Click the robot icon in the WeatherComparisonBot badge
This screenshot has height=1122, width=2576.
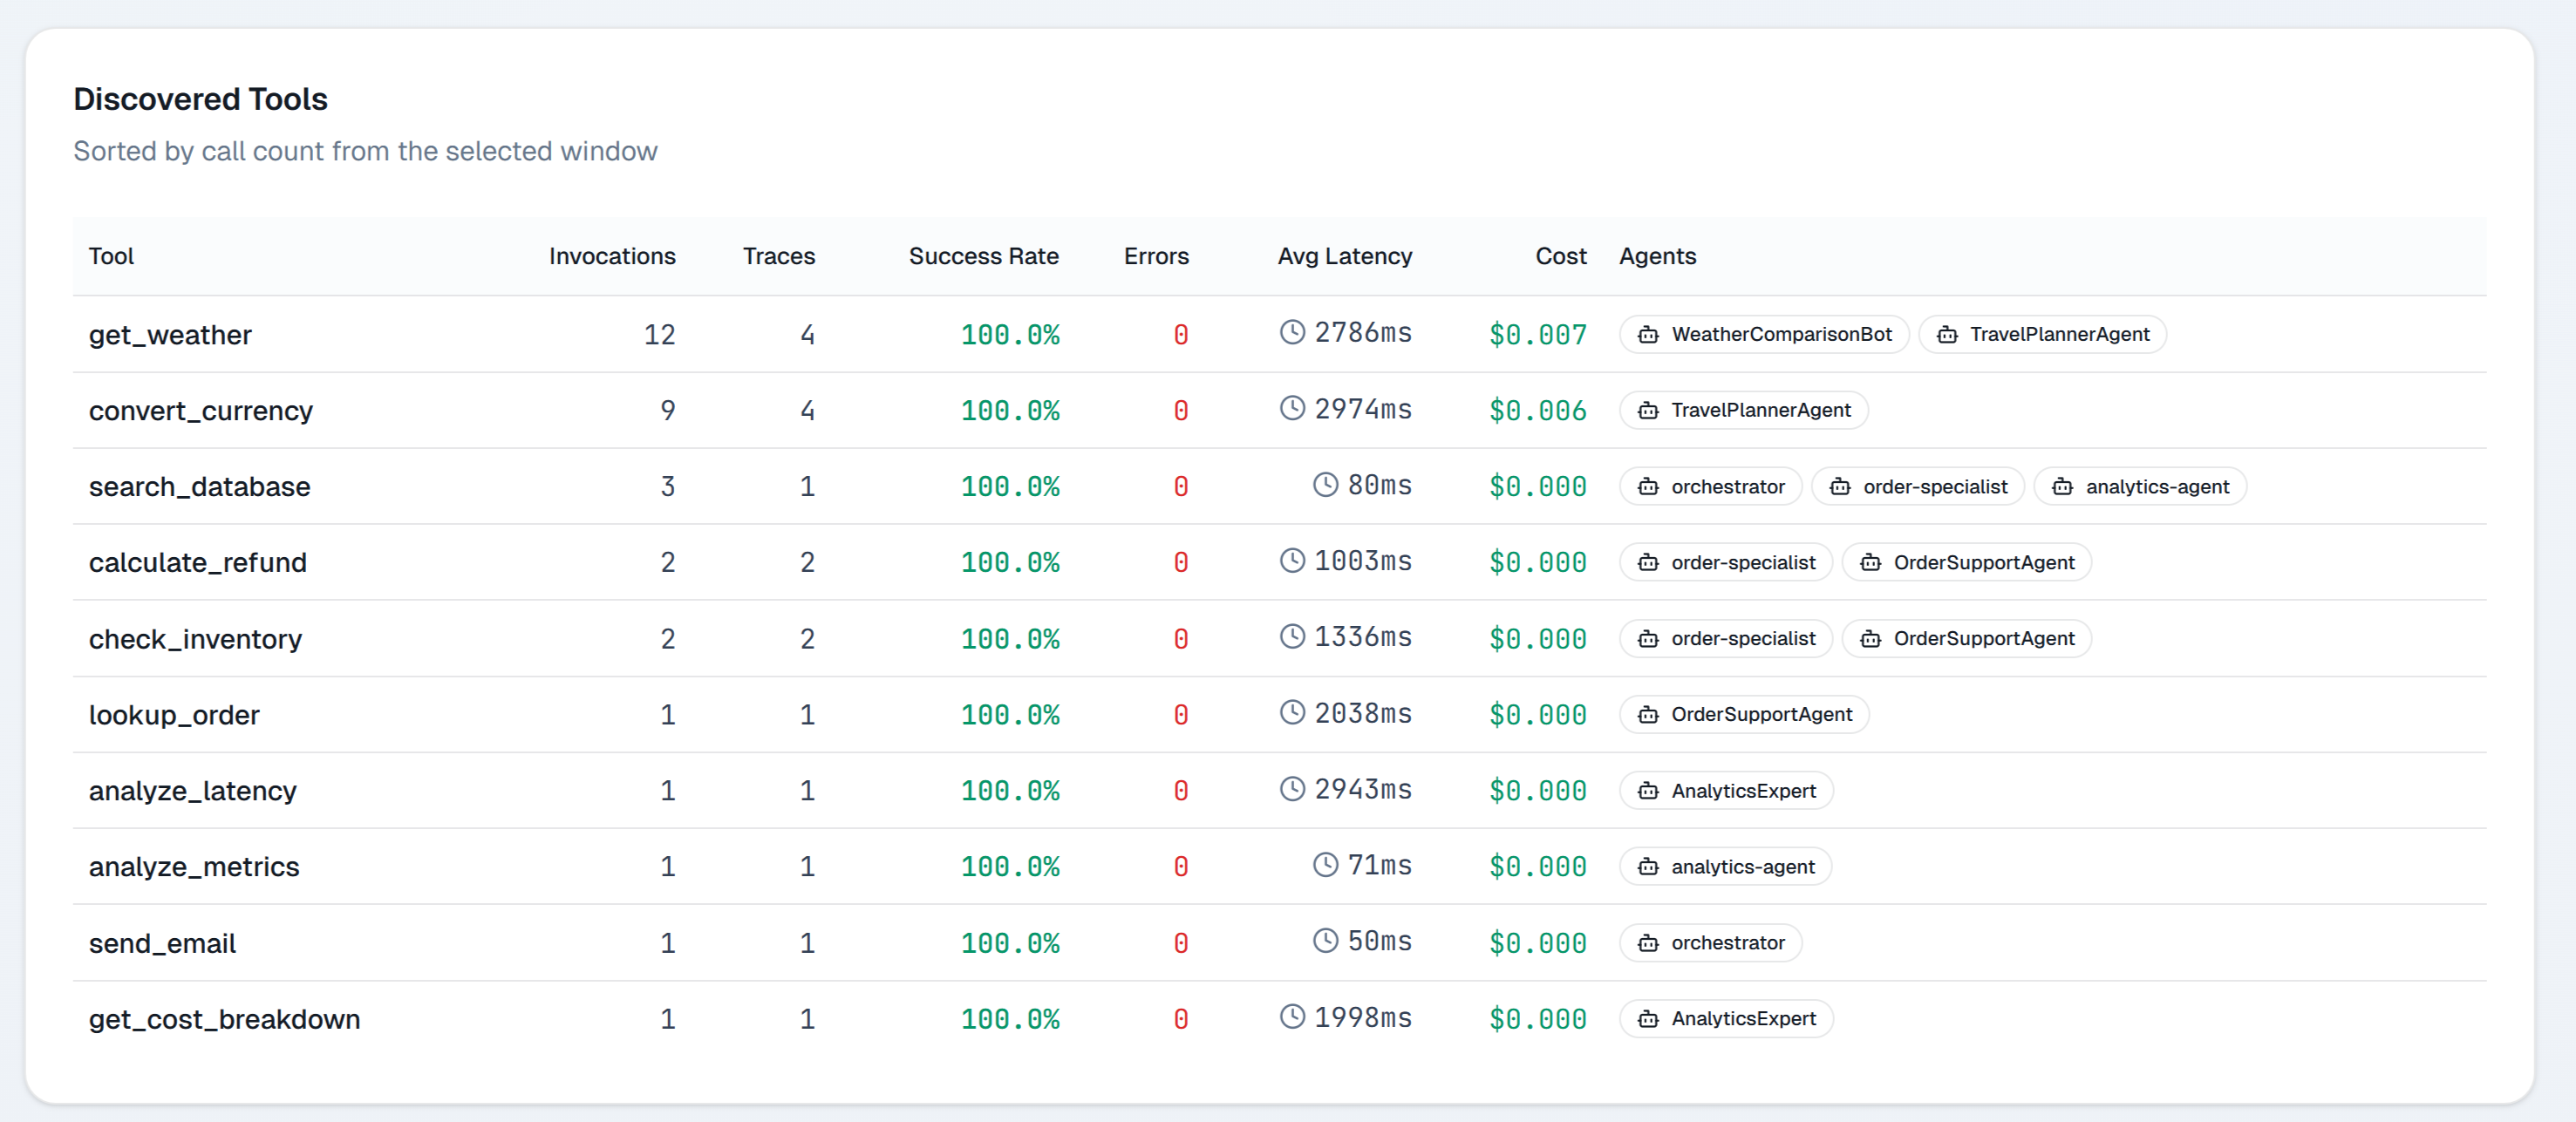pos(1649,334)
